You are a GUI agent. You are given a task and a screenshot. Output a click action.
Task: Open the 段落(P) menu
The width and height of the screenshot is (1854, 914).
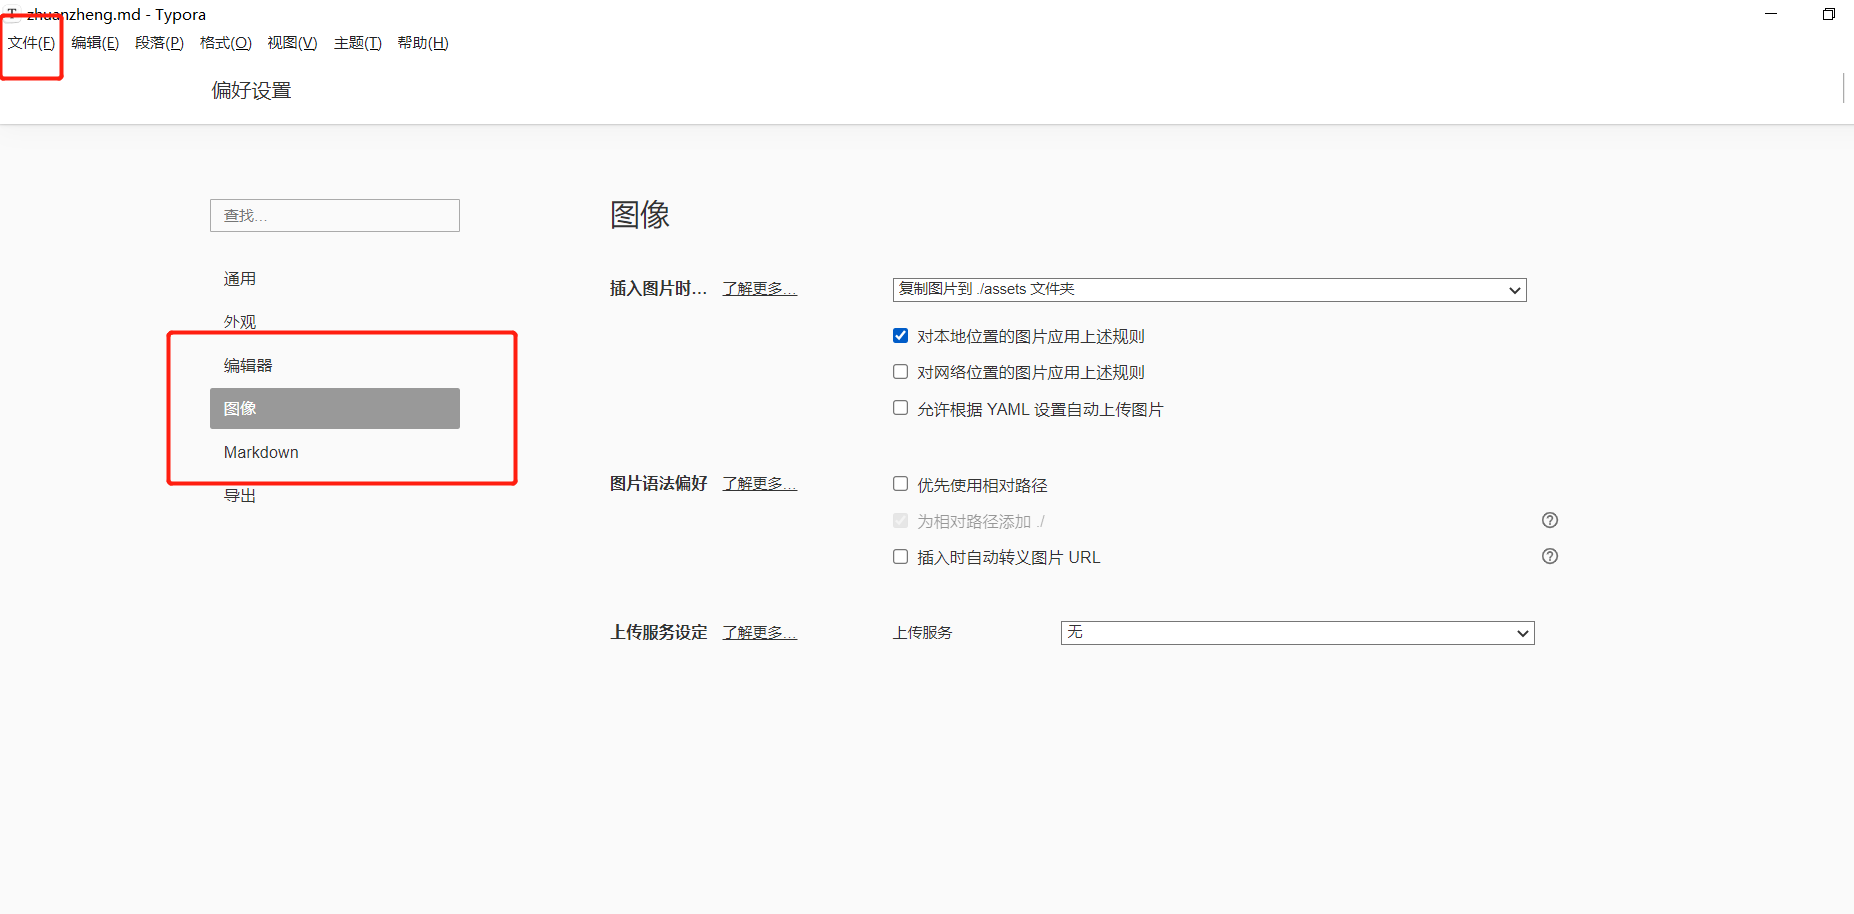[159, 43]
